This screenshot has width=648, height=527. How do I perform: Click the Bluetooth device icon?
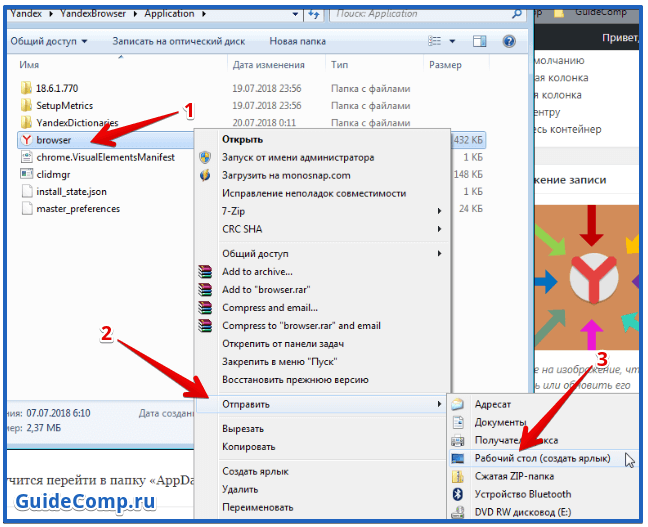click(x=458, y=494)
